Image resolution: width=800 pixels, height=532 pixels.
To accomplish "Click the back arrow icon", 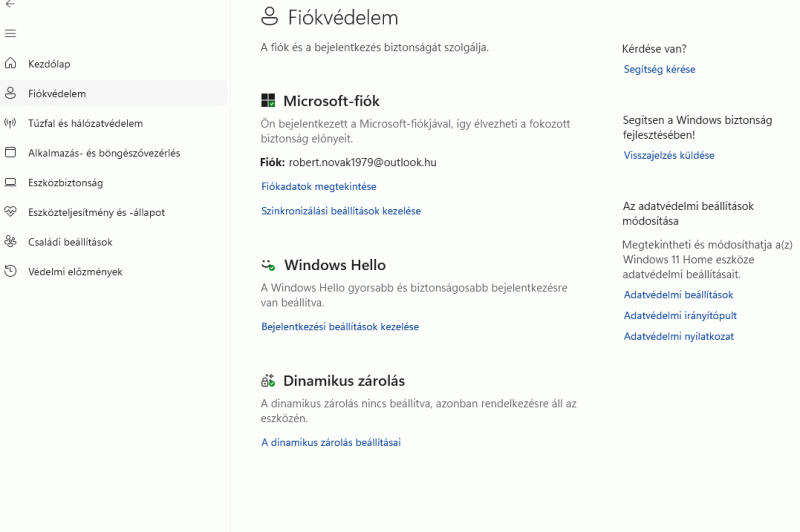I will coord(10,5).
